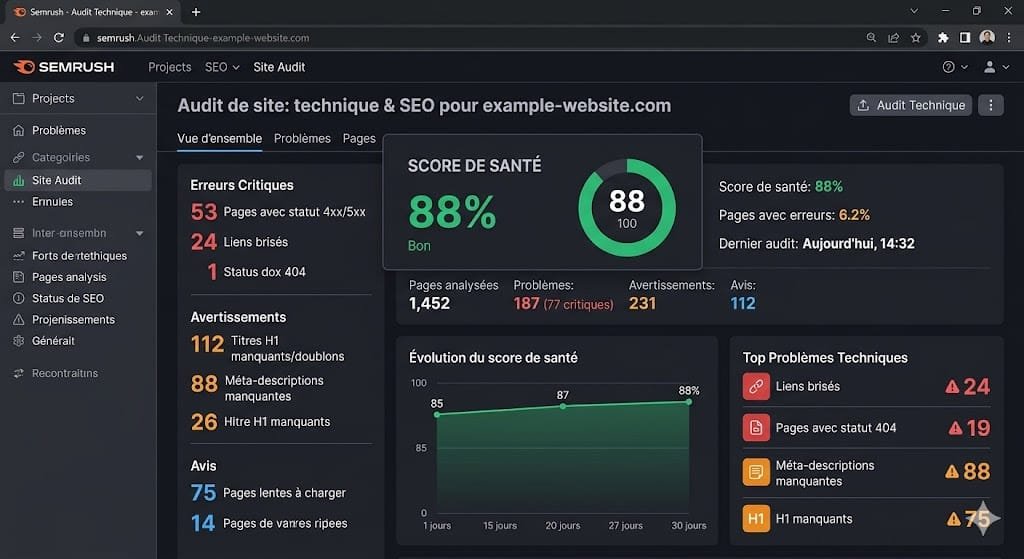Click the Site Audit bar-chart icon
The width and height of the screenshot is (1024, 559).
click(x=18, y=180)
